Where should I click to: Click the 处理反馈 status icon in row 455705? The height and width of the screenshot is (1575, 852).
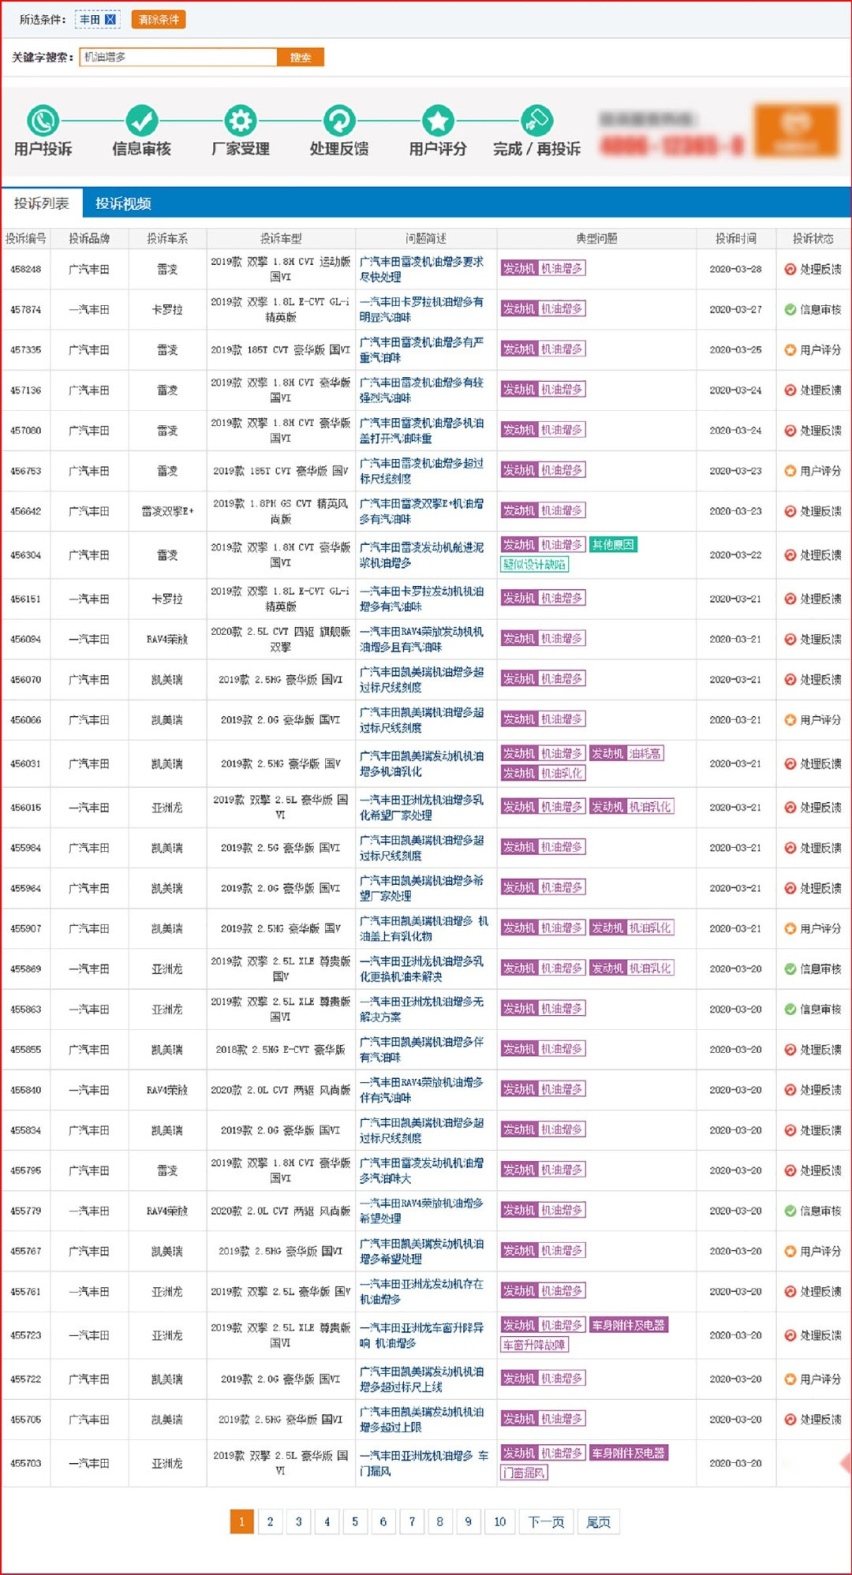point(790,1419)
